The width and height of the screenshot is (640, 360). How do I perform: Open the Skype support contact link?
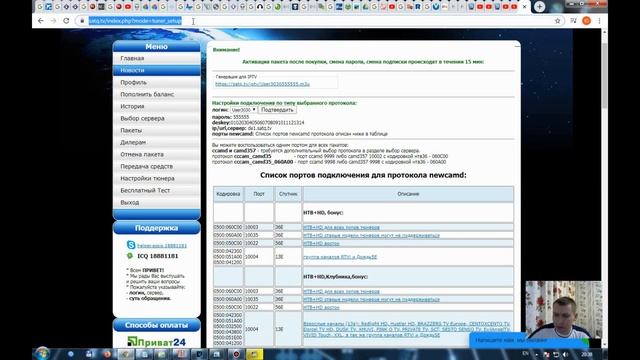[162, 246]
